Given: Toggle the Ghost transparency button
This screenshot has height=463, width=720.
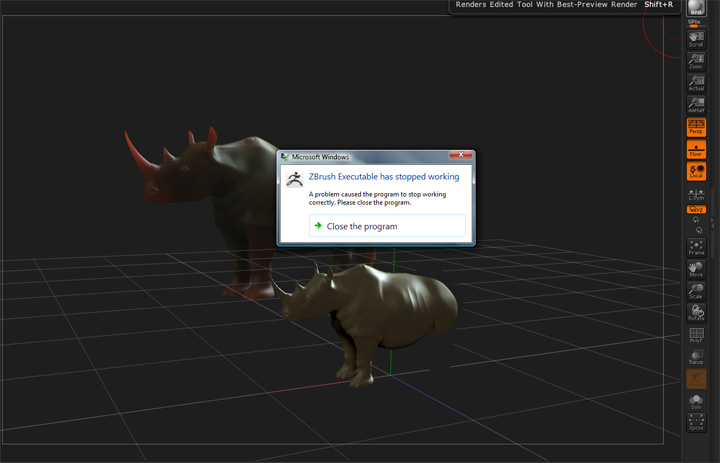Looking at the screenshot, I should coord(696,379).
